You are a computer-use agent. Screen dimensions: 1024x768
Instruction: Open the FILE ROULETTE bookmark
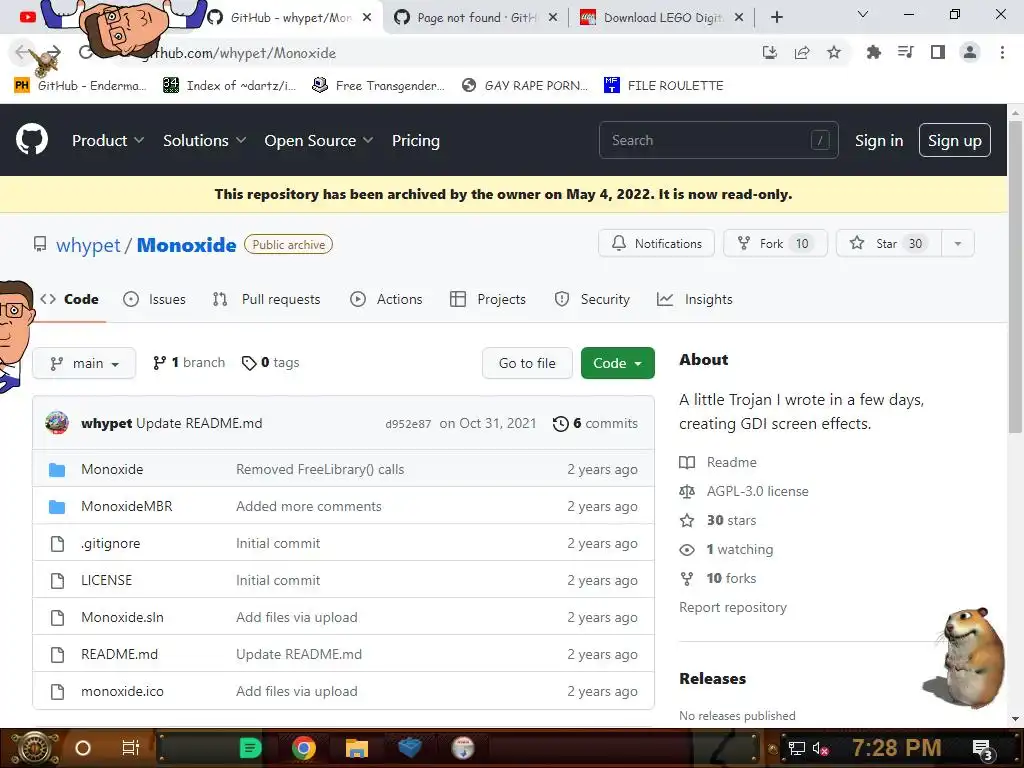pyautogui.click(x=664, y=86)
